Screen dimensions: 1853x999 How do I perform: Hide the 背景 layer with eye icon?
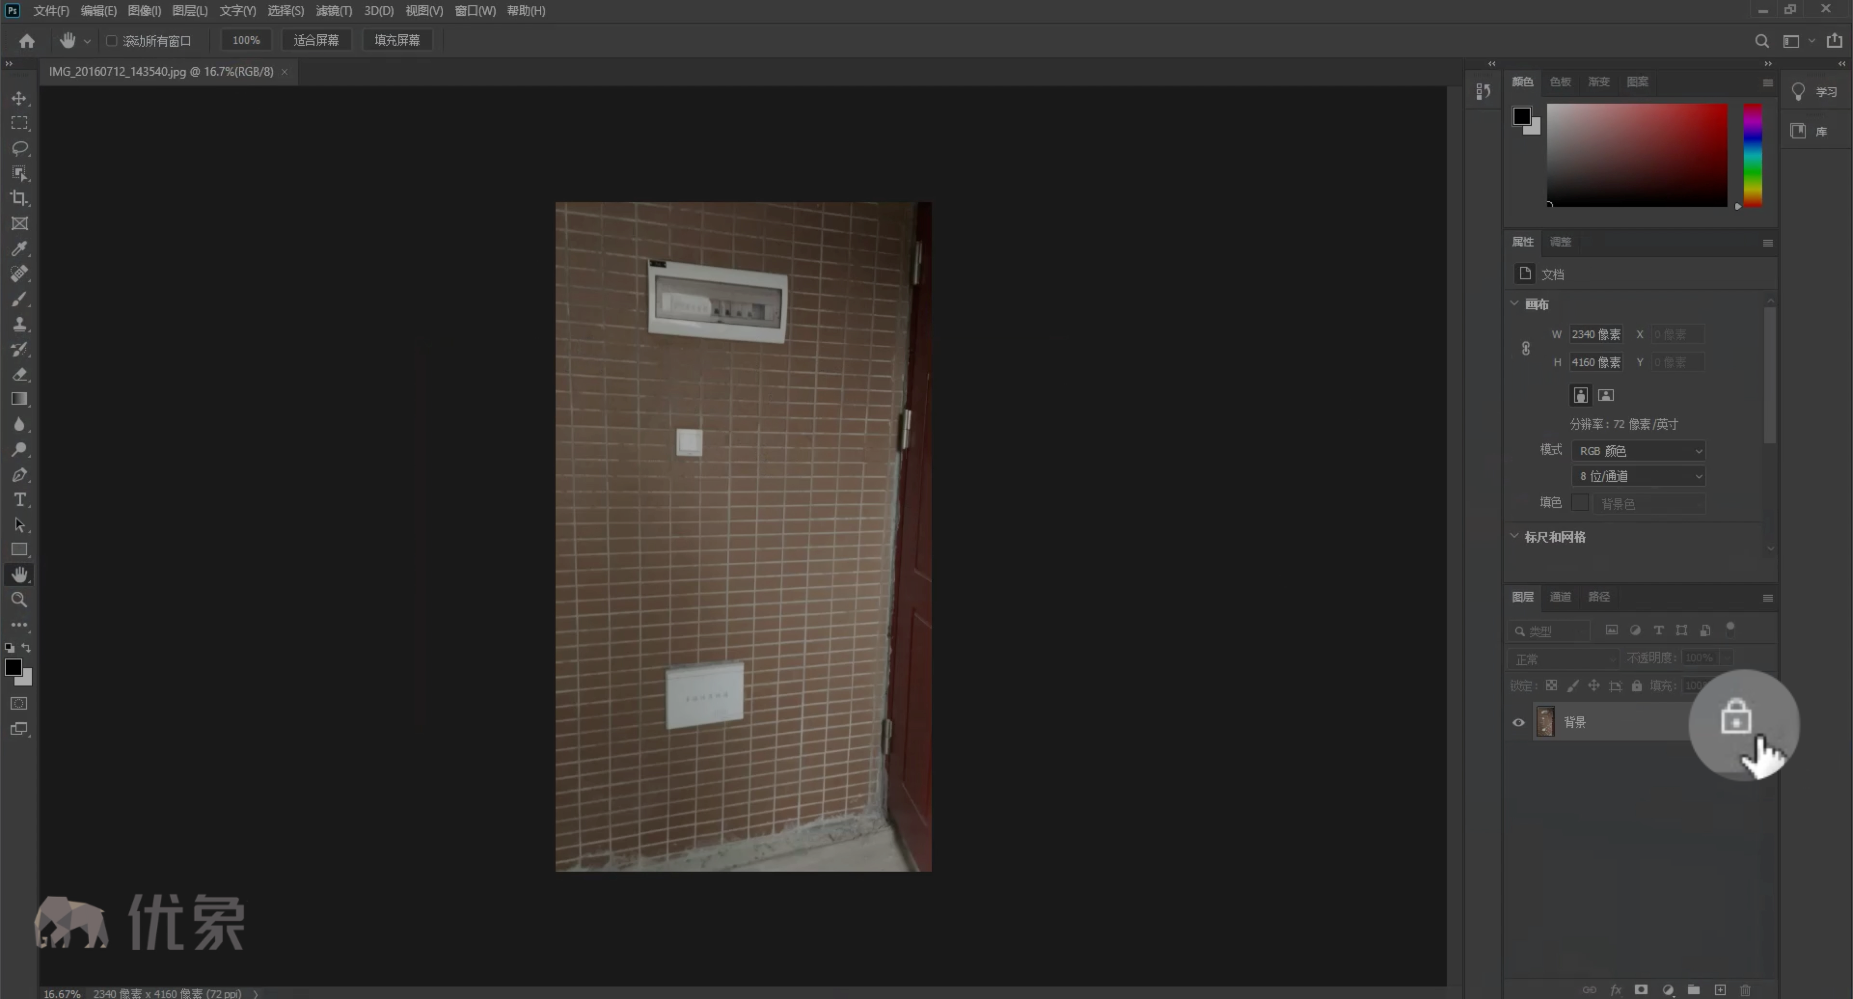click(x=1518, y=722)
